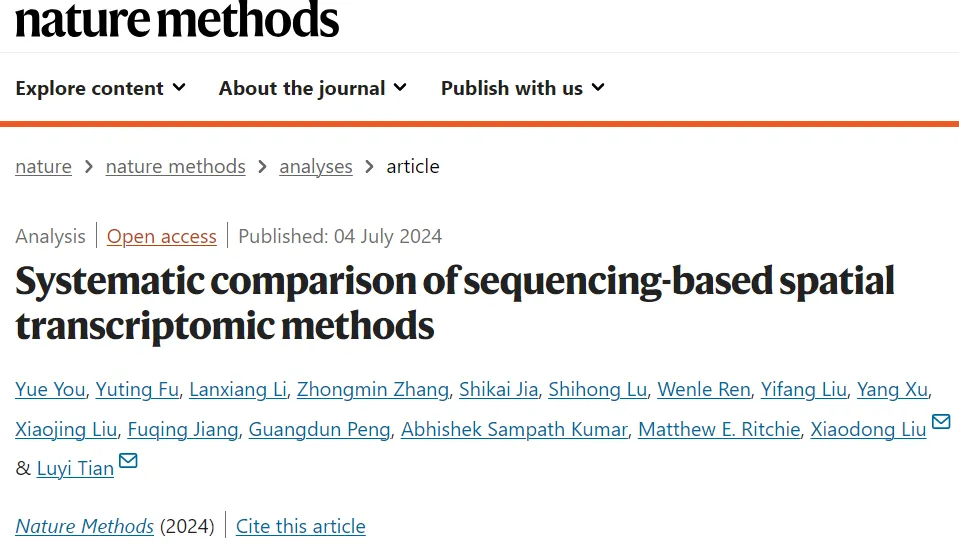This screenshot has width=959, height=545.
Task: Navigate to analyses breadcrumb
Action: click(x=316, y=166)
